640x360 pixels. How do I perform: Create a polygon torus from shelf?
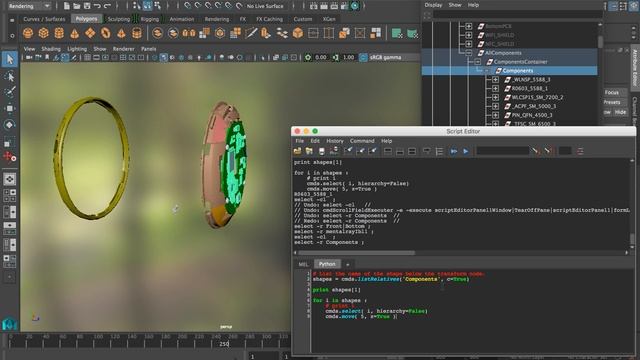[106, 33]
